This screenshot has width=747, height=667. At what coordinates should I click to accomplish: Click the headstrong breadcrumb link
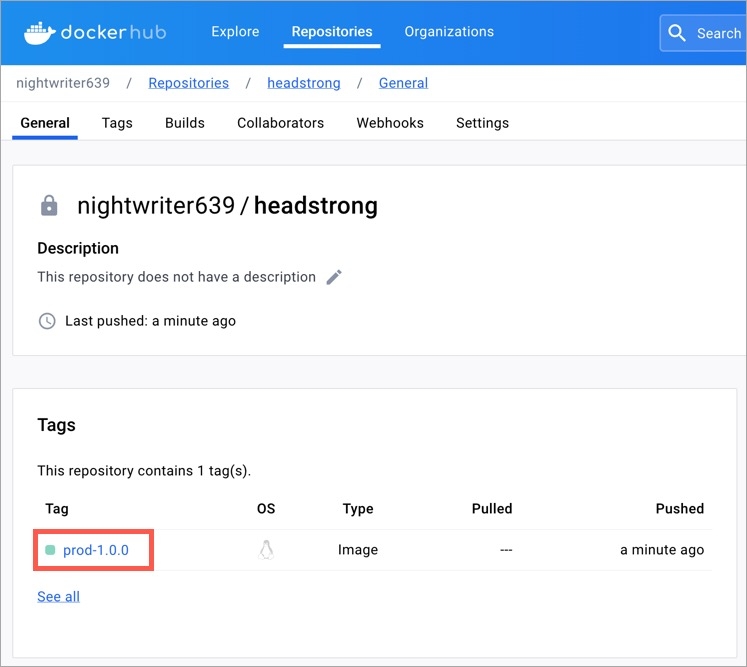click(x=304, y=83)
